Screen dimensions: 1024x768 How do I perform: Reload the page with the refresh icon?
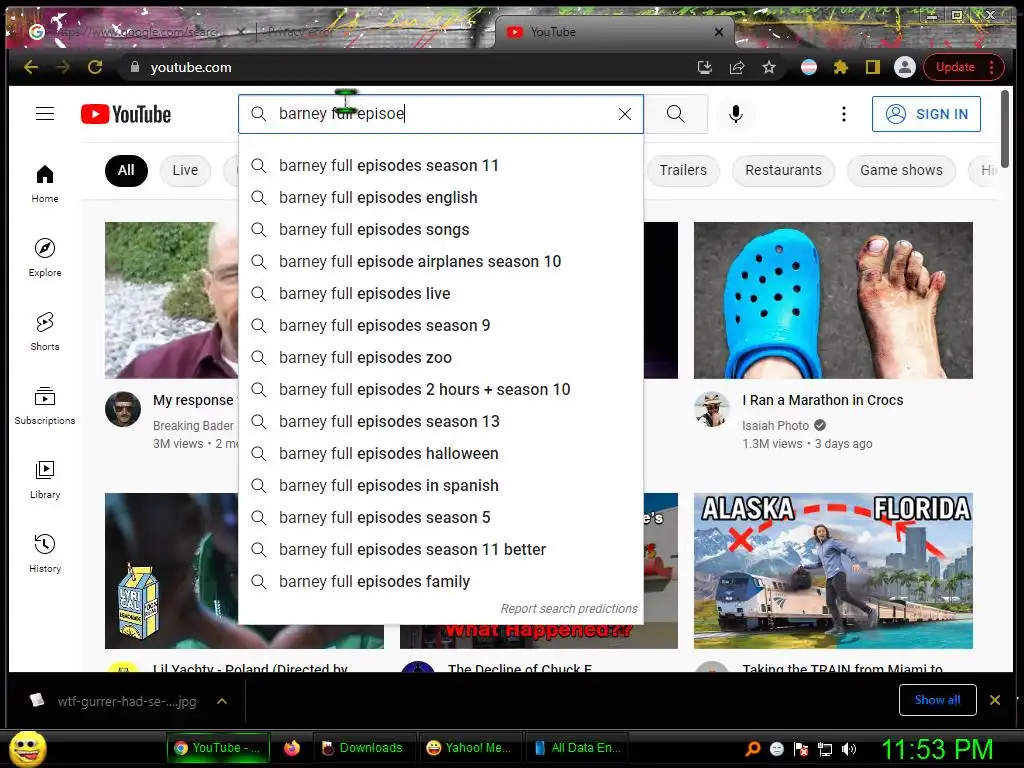tap(95, 67)
